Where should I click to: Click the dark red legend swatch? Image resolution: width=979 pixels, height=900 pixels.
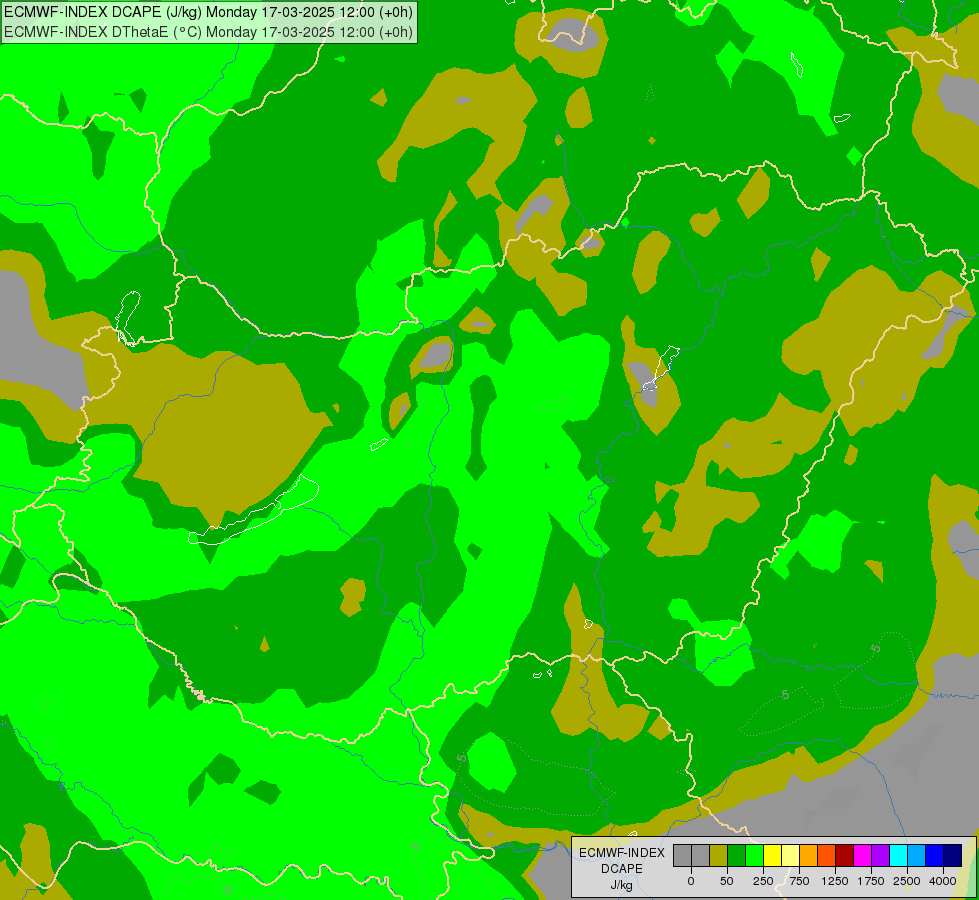(x=844, y=856)
